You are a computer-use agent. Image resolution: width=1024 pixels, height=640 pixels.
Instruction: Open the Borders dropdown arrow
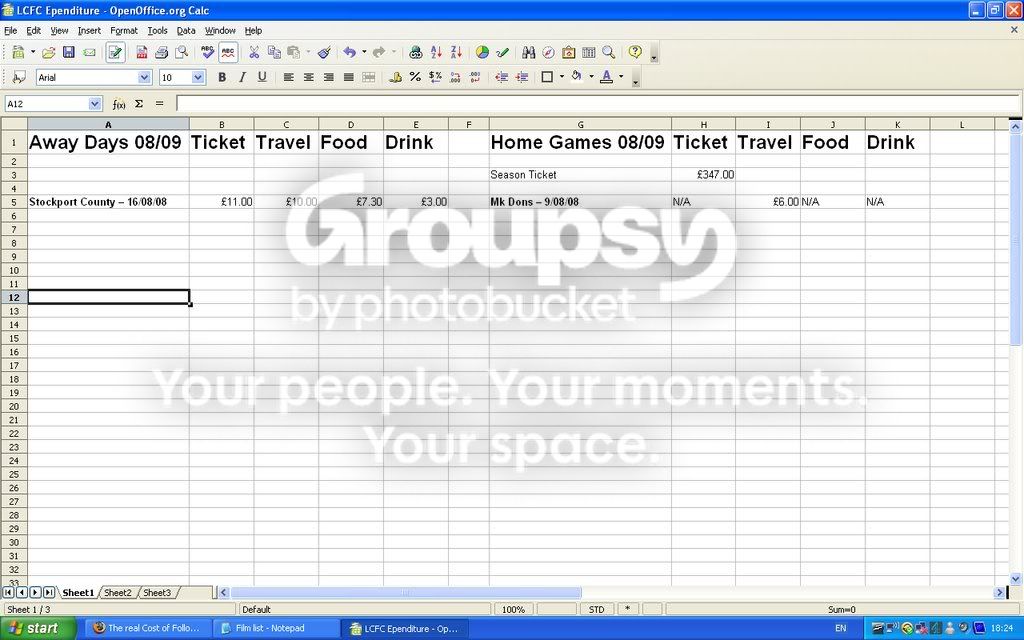[x=562, y=77]
